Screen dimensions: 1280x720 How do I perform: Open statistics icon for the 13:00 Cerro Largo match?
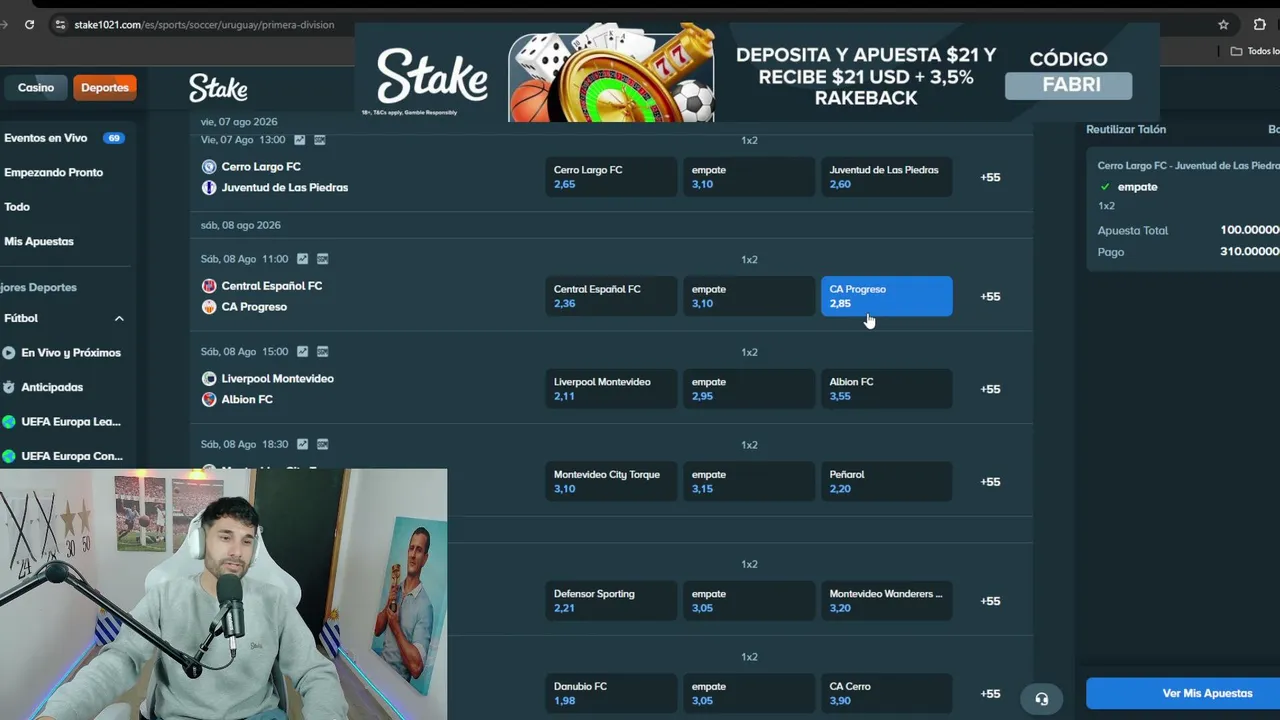coord(301,140)
